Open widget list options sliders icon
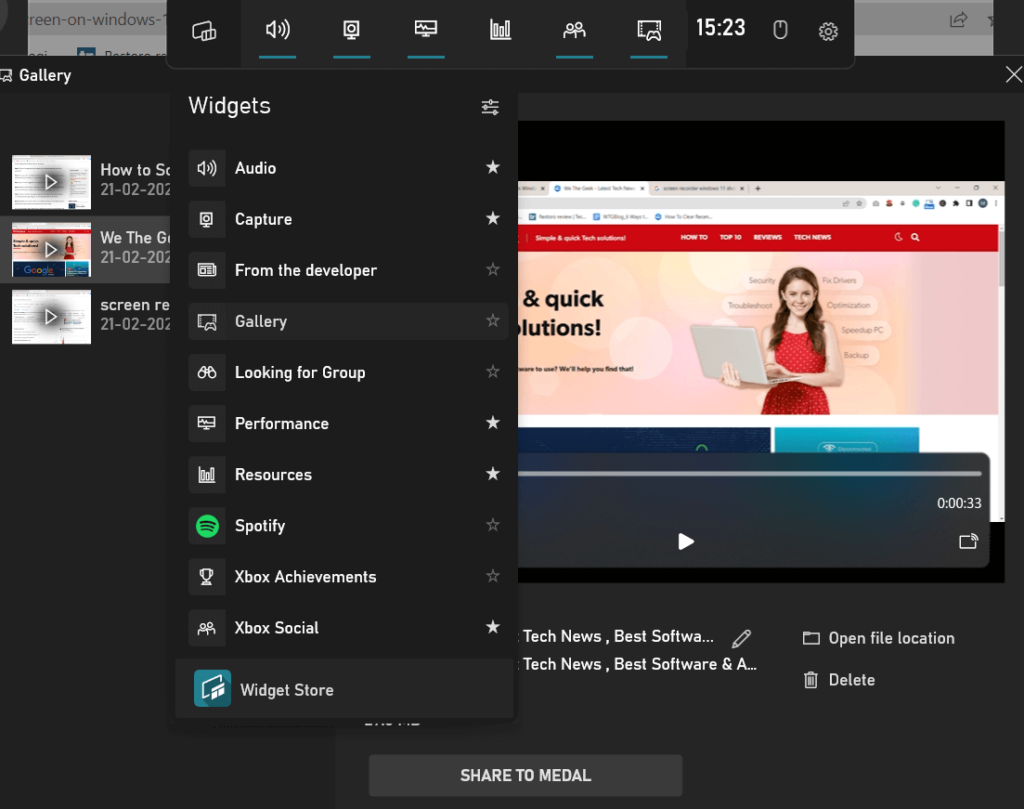1024x809 pixels. [x=490, y=106]
